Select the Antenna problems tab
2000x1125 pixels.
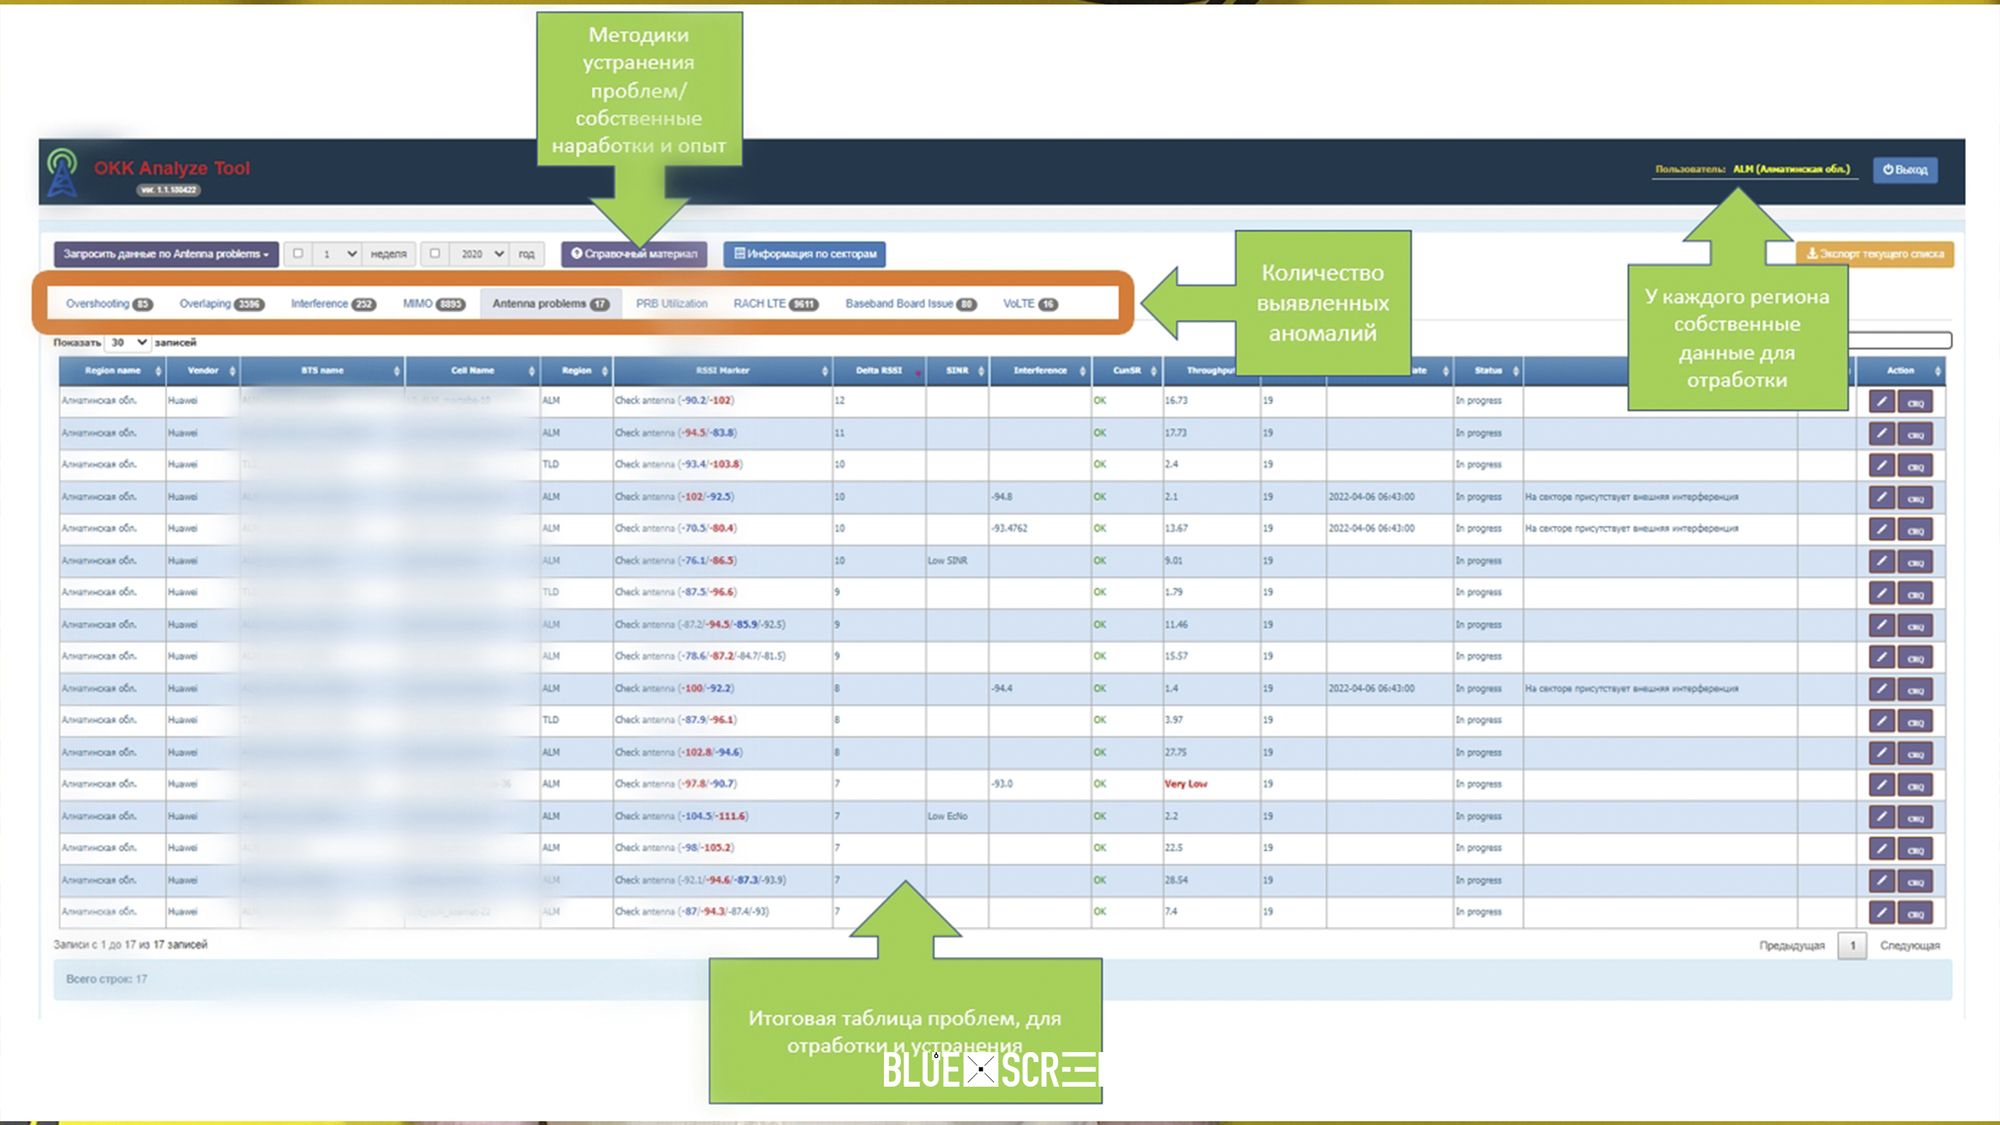(x=550, y=304)
